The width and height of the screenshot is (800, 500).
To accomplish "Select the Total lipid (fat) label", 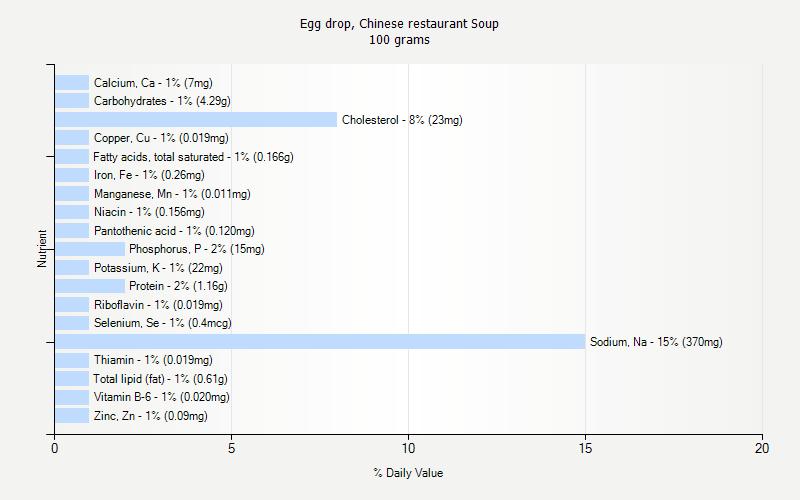I will pos(160,379).
